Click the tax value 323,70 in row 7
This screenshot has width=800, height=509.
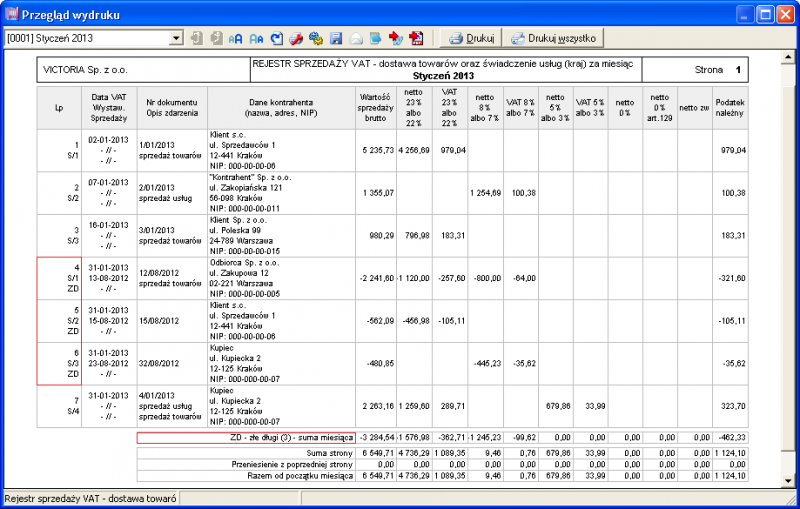click(733, 406)
